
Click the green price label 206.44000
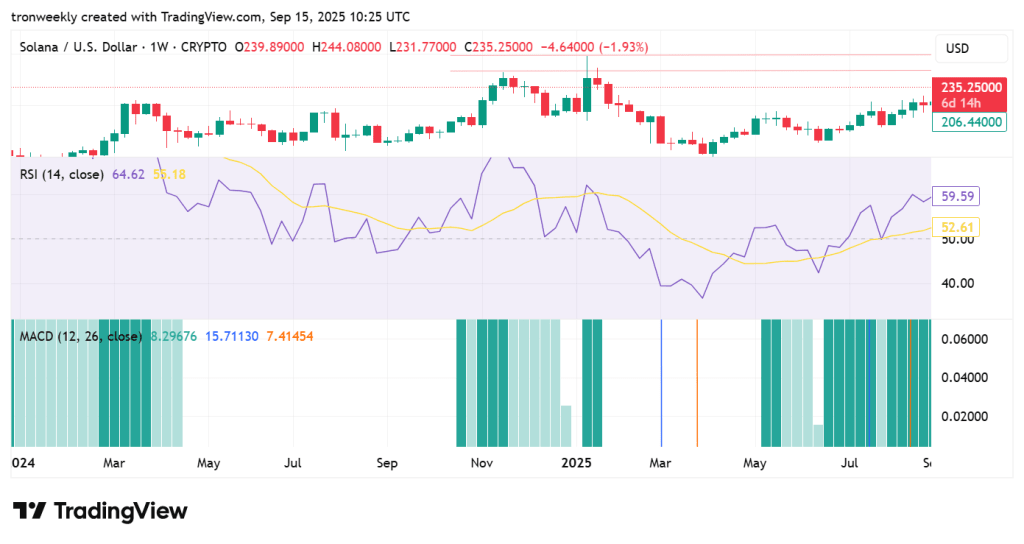[970, 122]
